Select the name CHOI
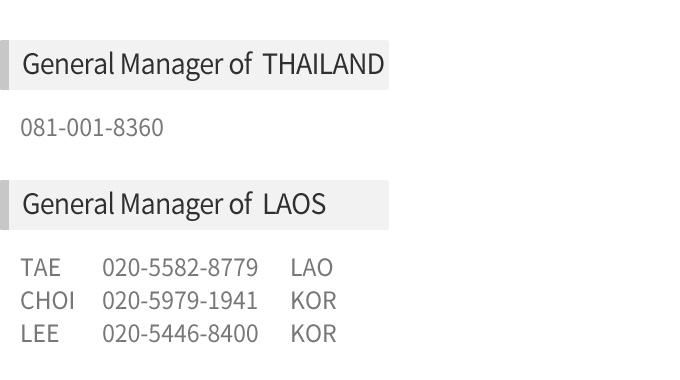The image size is (680, 380). pyautogui.click(x=48, y=301)
